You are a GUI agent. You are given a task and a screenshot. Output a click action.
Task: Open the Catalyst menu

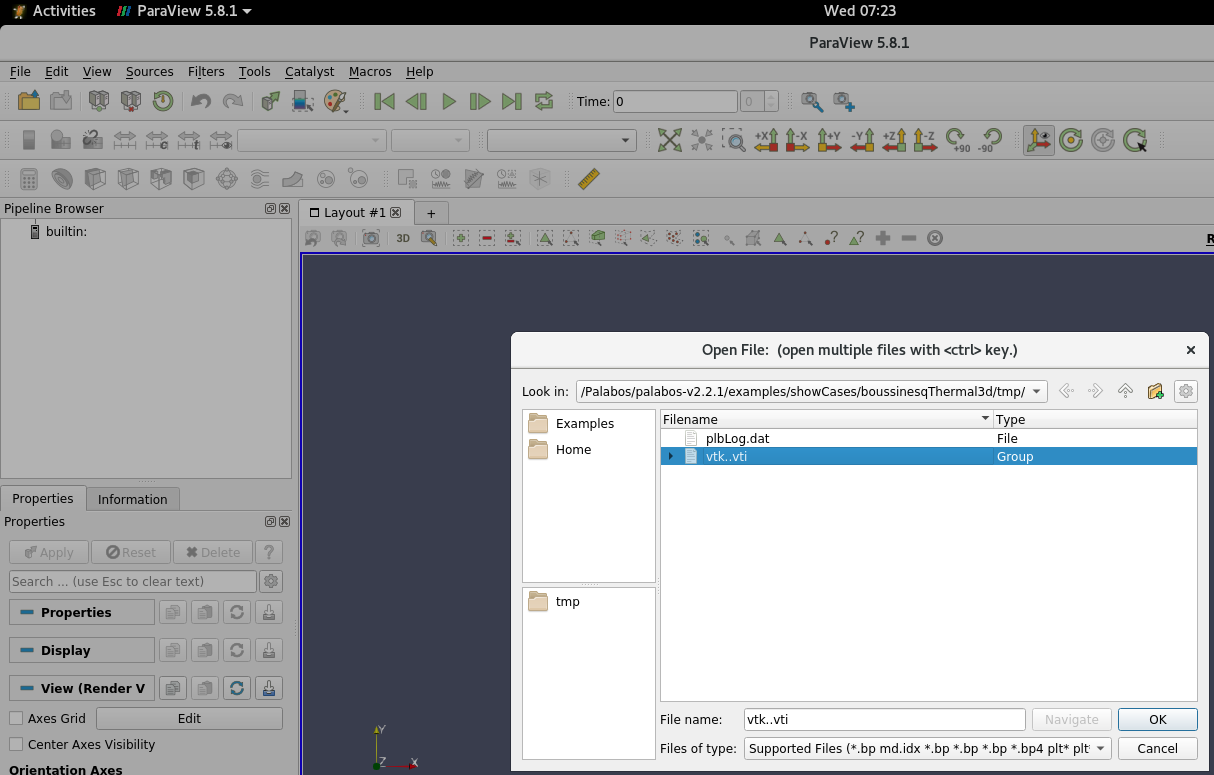click(x=309, y=71)
